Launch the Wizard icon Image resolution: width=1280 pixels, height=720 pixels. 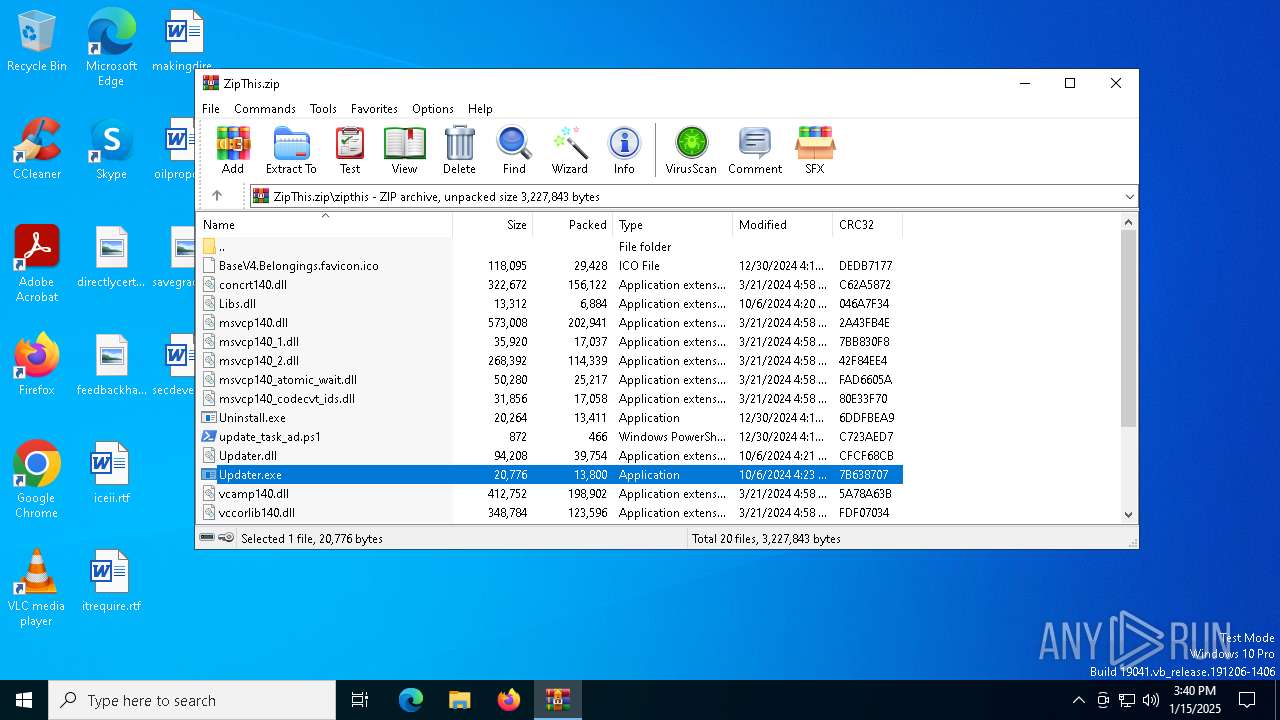click(x=569, y=150)
